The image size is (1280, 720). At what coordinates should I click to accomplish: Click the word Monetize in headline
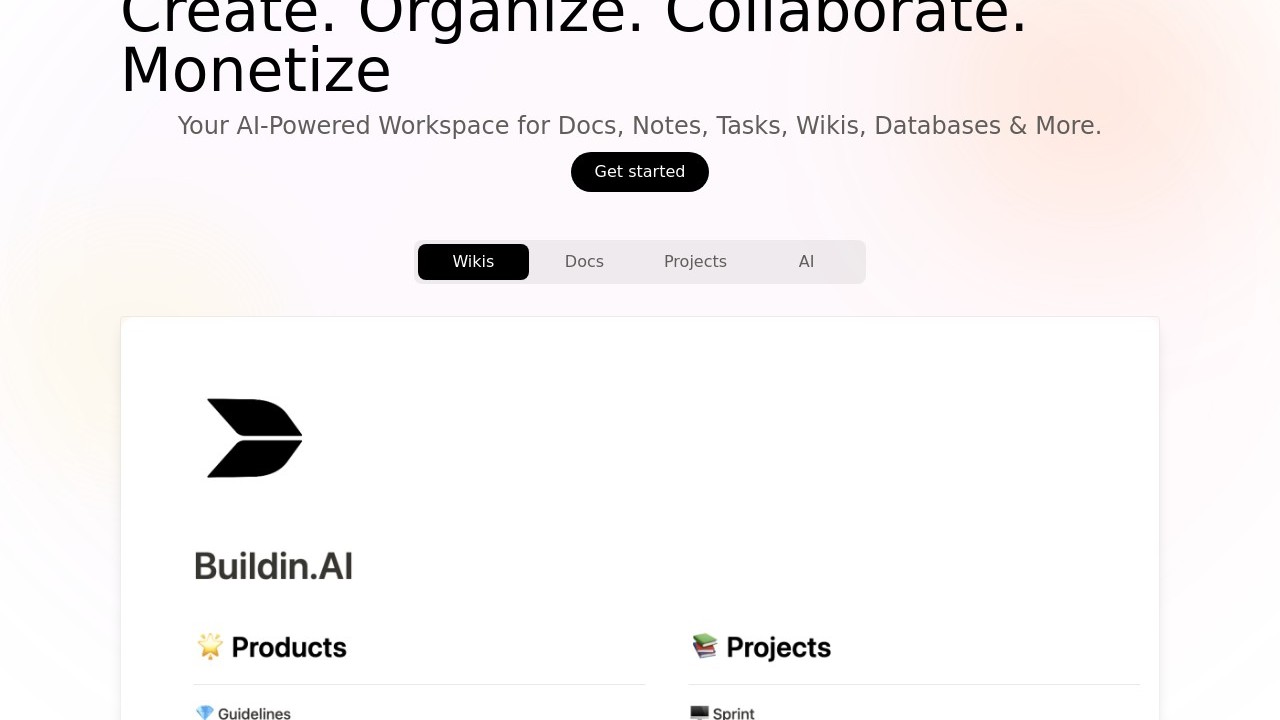(255, 71)
